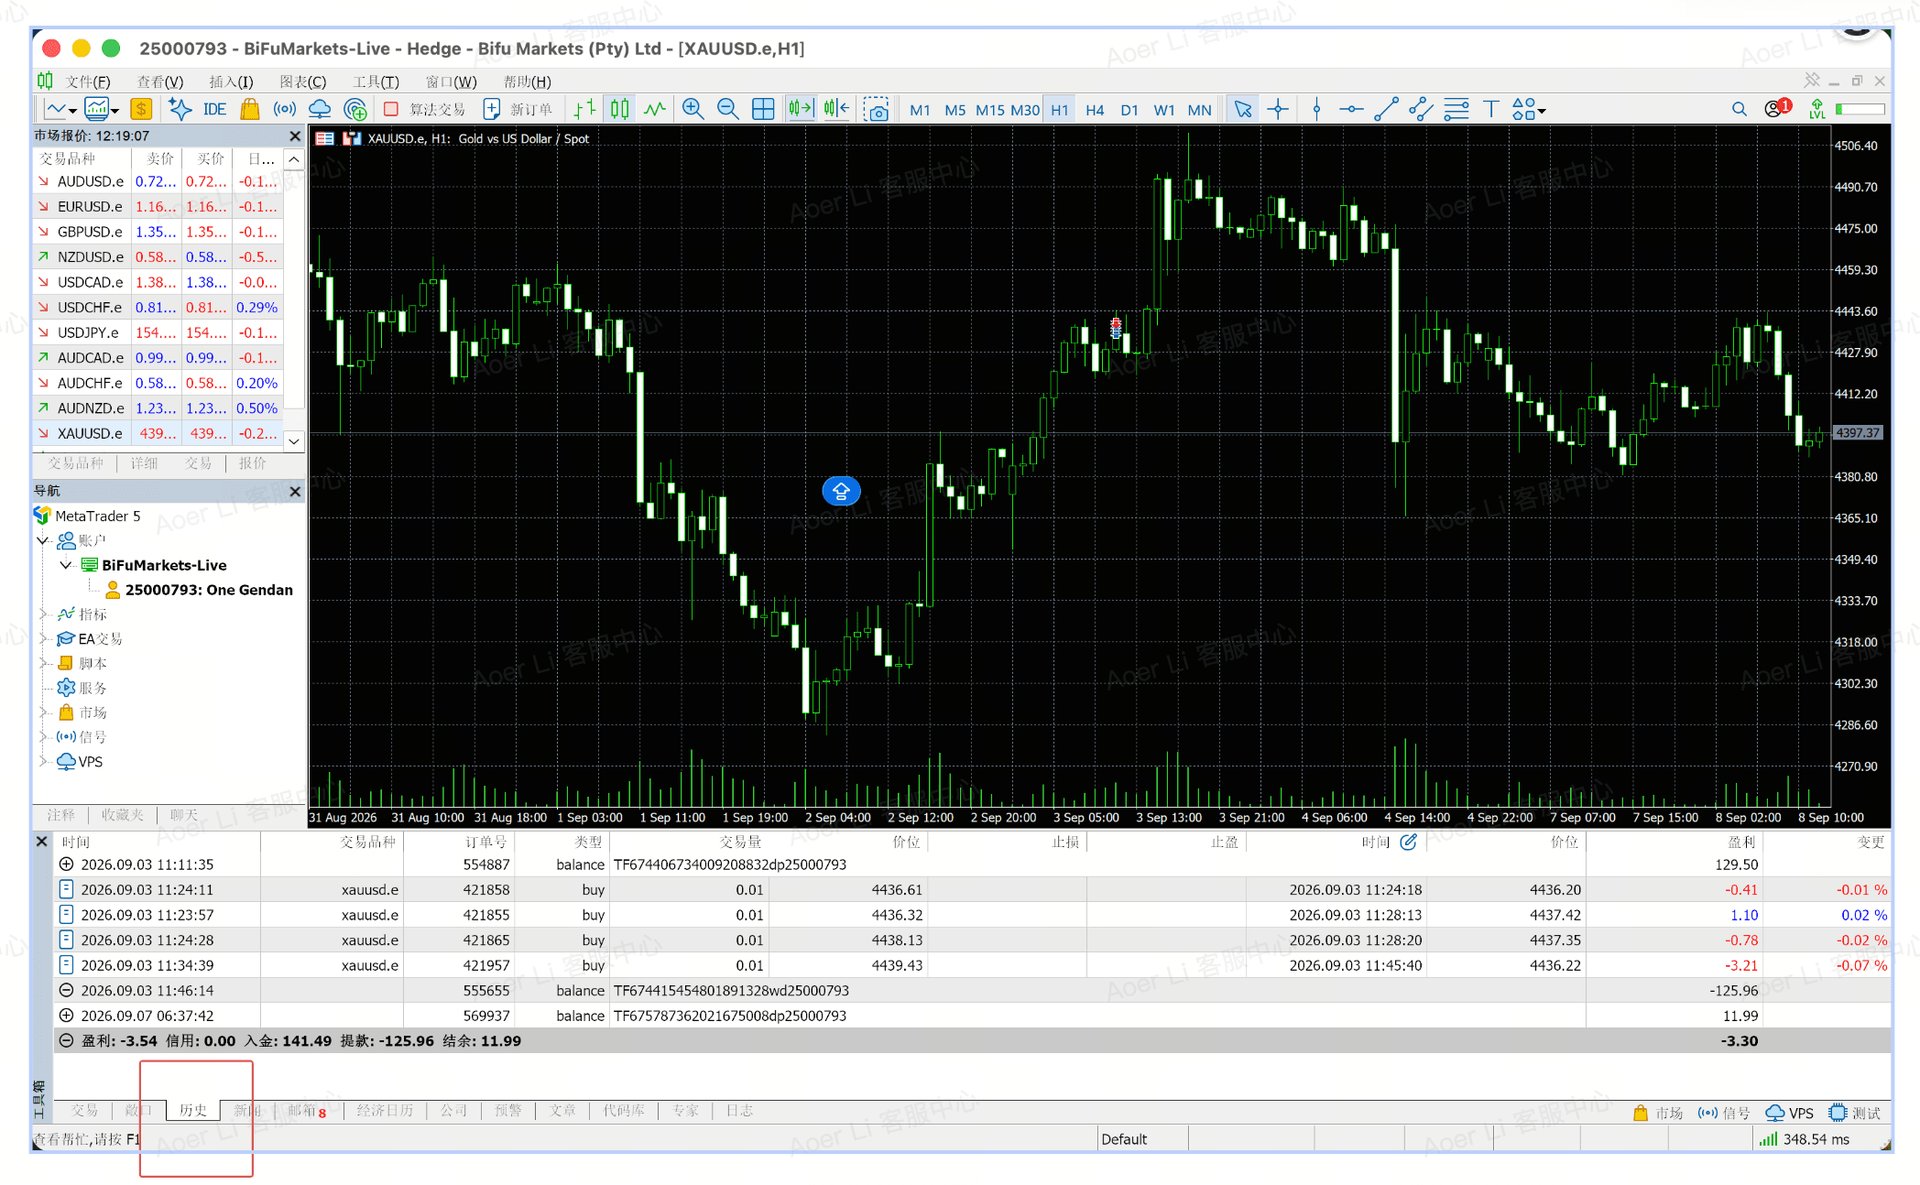The height and width of the screenshot is (1185, 1920).
Task: Open the Depth of Market dollar icon
Action: pos(141,109)
